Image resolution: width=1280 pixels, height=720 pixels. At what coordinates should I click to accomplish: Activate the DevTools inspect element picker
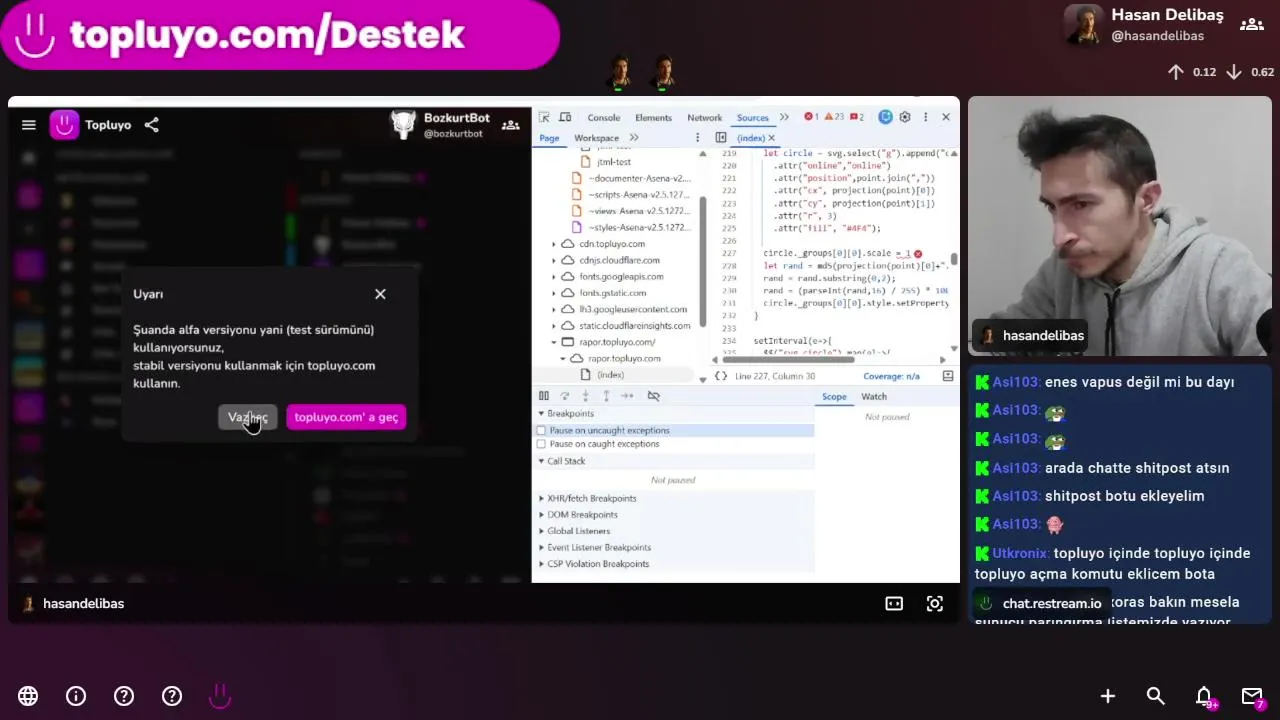pyautogui.click(x=544, y=117)
